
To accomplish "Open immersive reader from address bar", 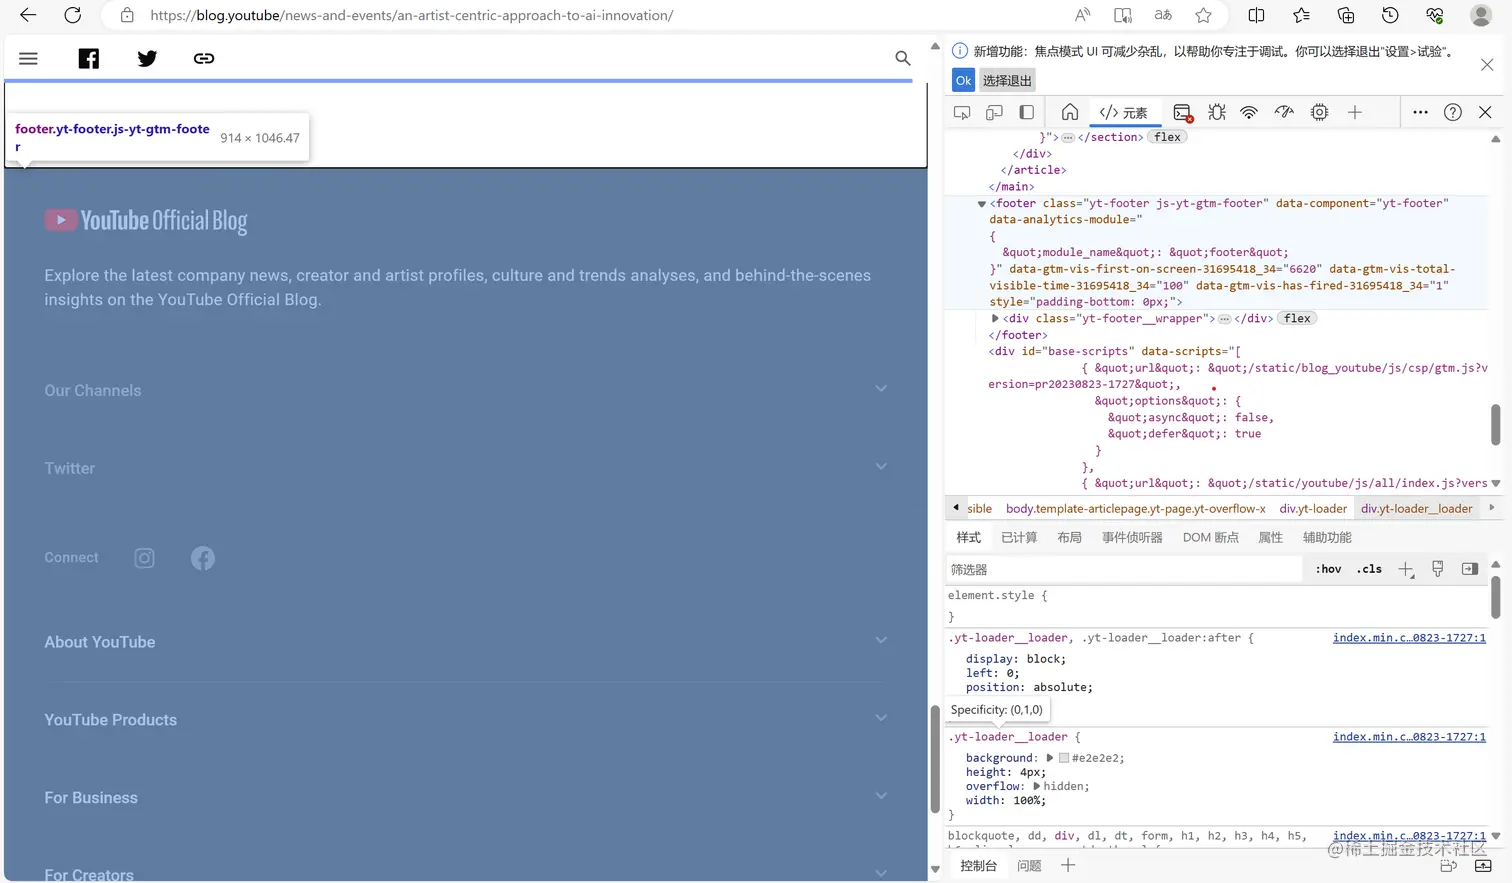I will coord(1123,15).
